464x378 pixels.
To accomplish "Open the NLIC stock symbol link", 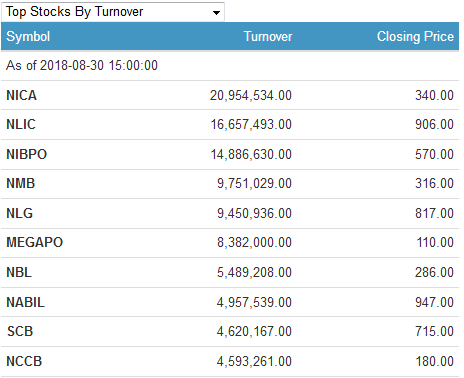I will click(x=21, y=124).
